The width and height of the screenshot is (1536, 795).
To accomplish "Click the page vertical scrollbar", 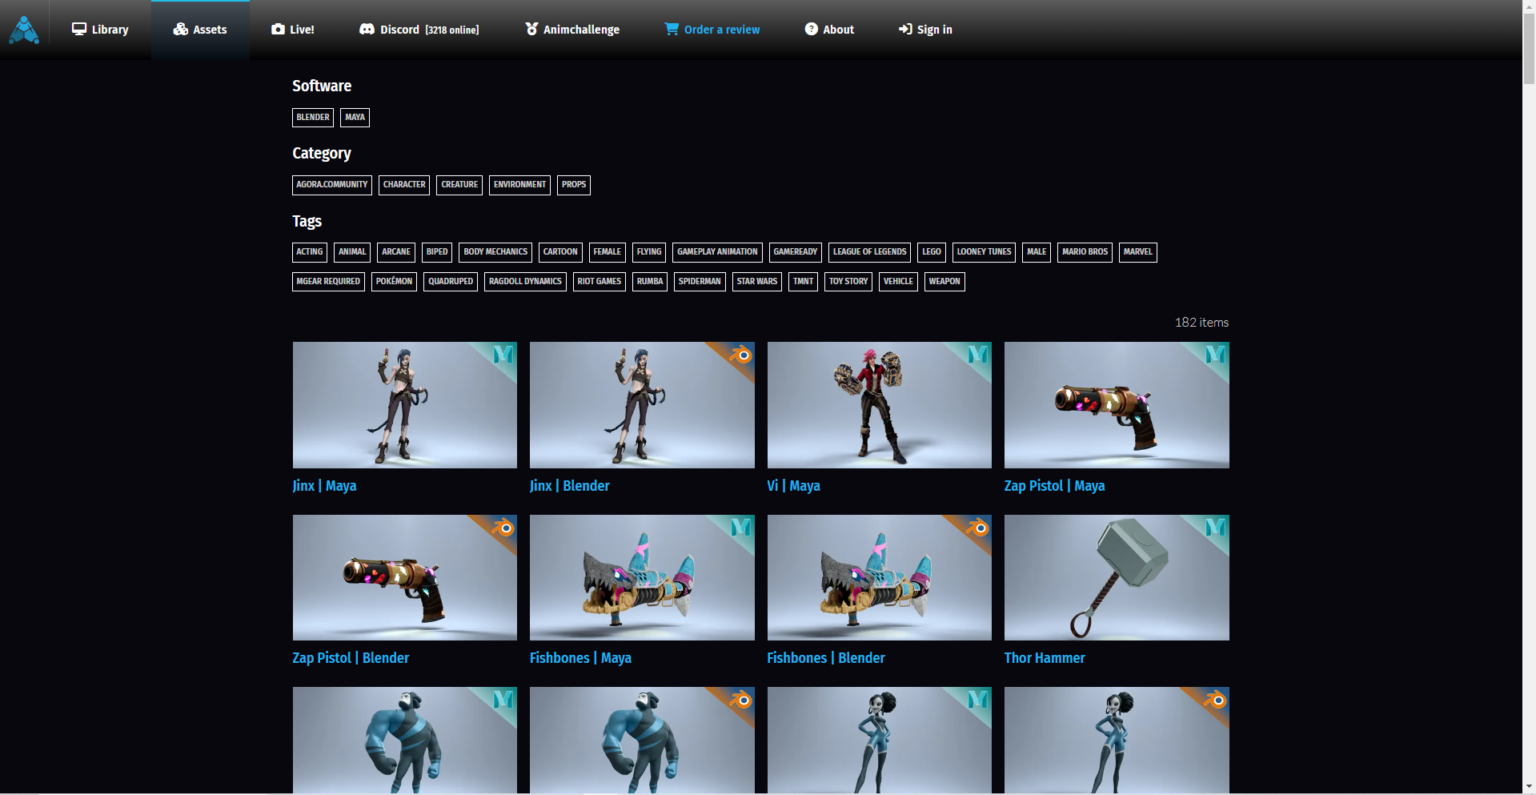I will point(1527,400).
